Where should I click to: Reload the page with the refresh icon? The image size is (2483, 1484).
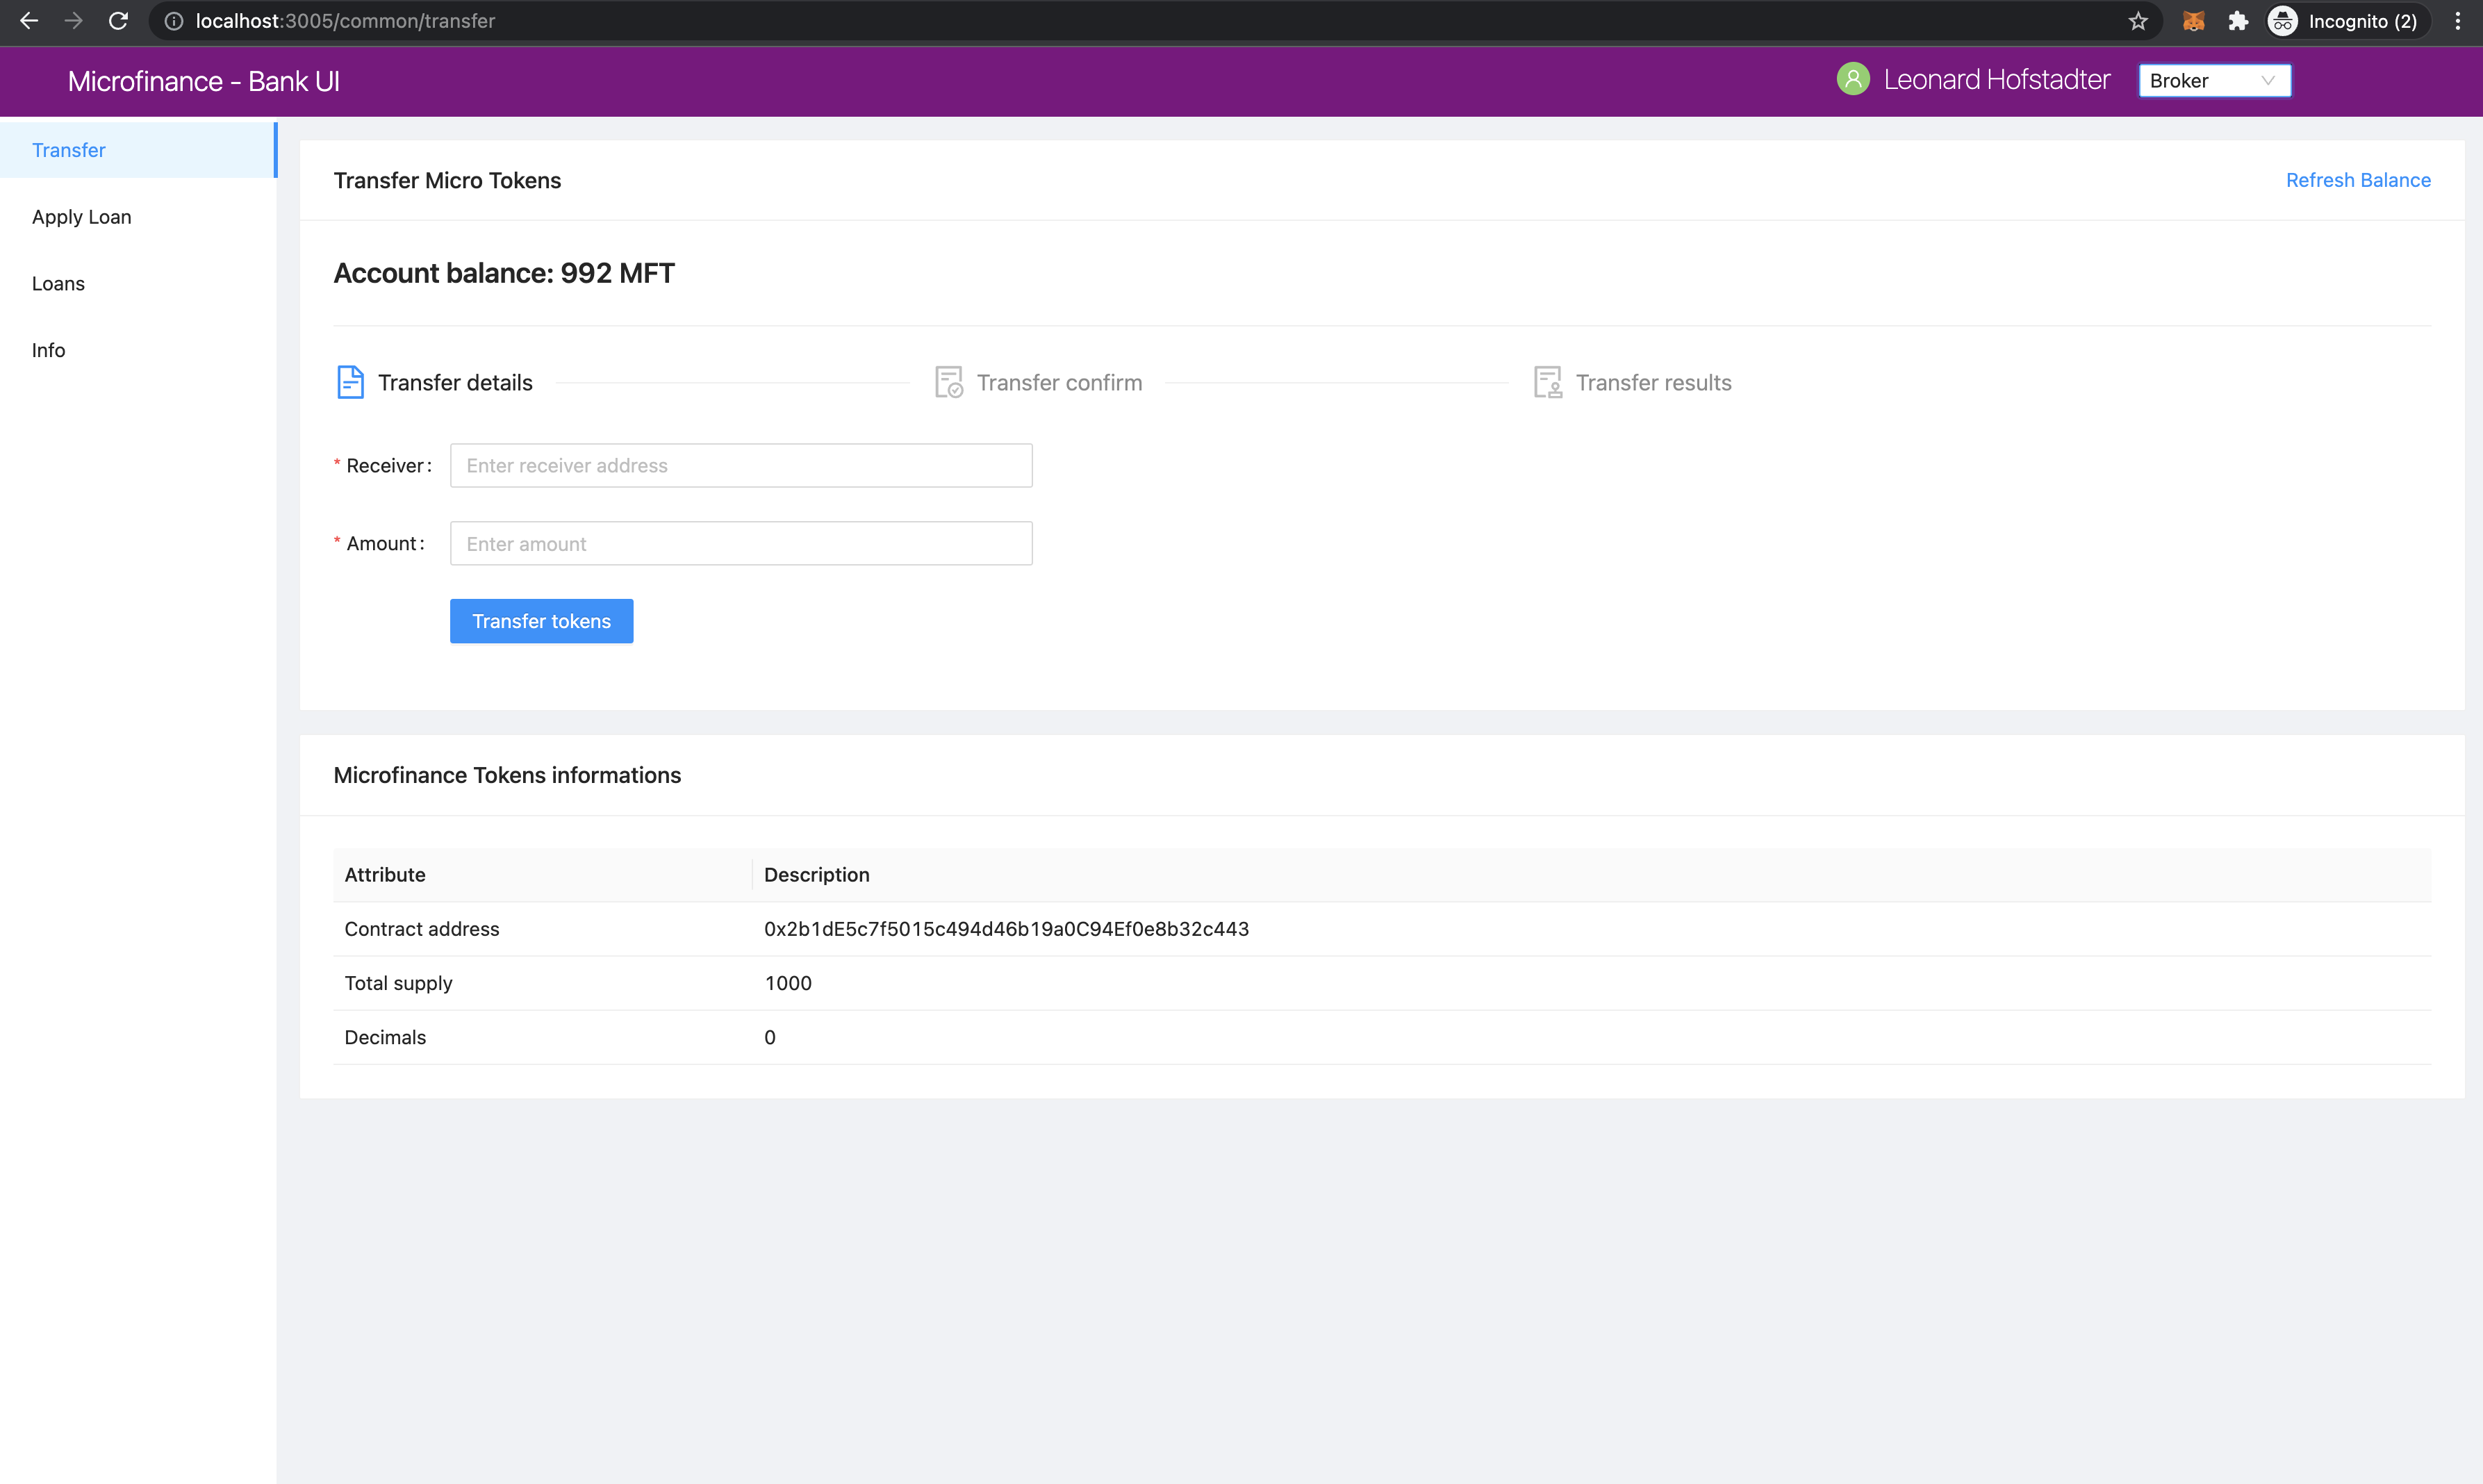click(118, 21)
